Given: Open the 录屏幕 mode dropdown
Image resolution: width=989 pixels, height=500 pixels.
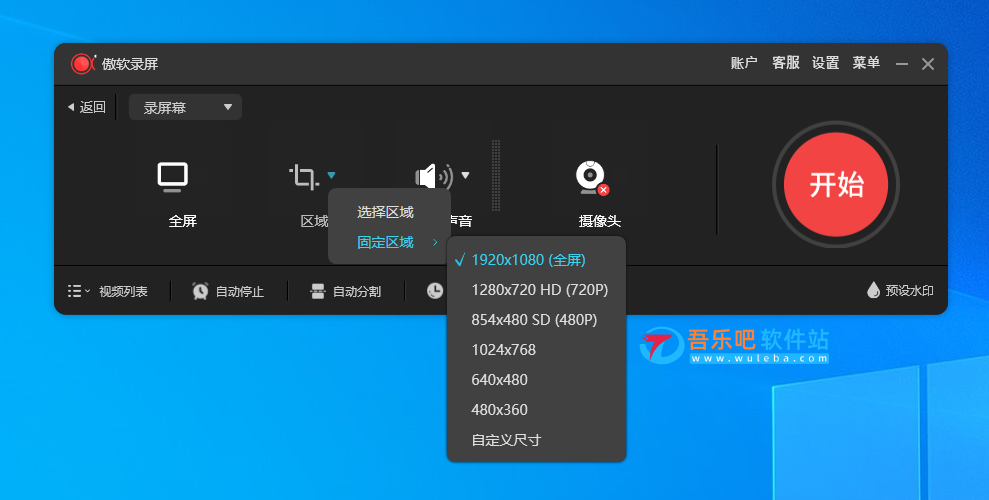Looking at the screenshot, I should coord(185,107).
